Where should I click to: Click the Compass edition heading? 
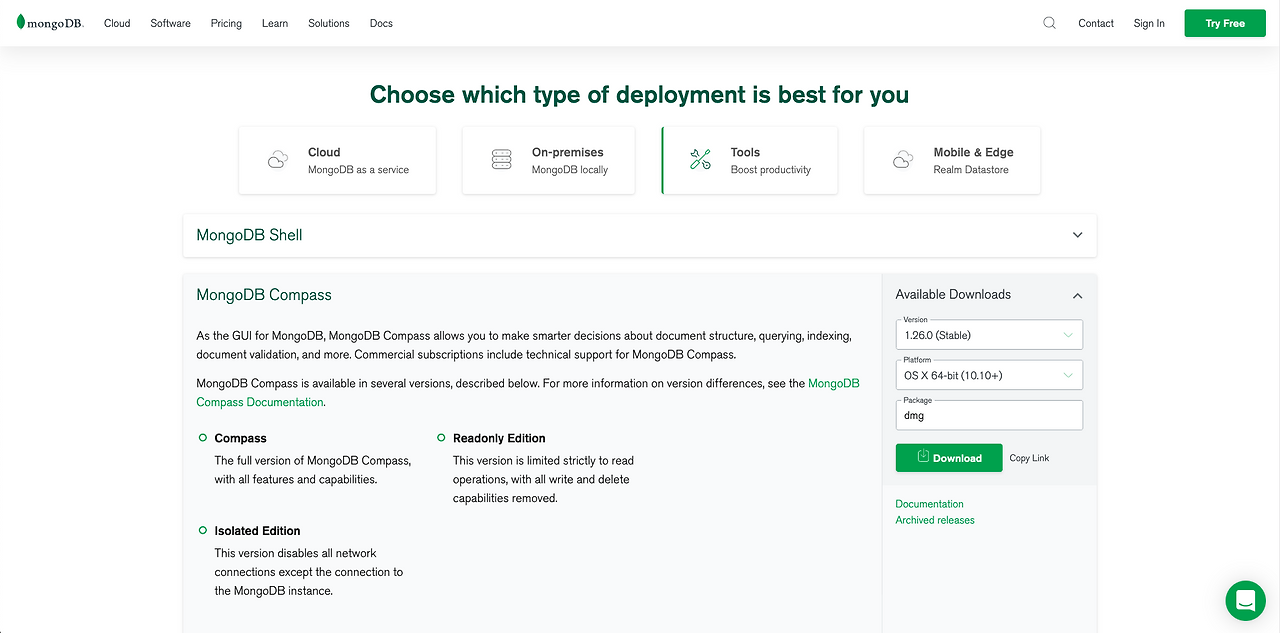point(240,438)
